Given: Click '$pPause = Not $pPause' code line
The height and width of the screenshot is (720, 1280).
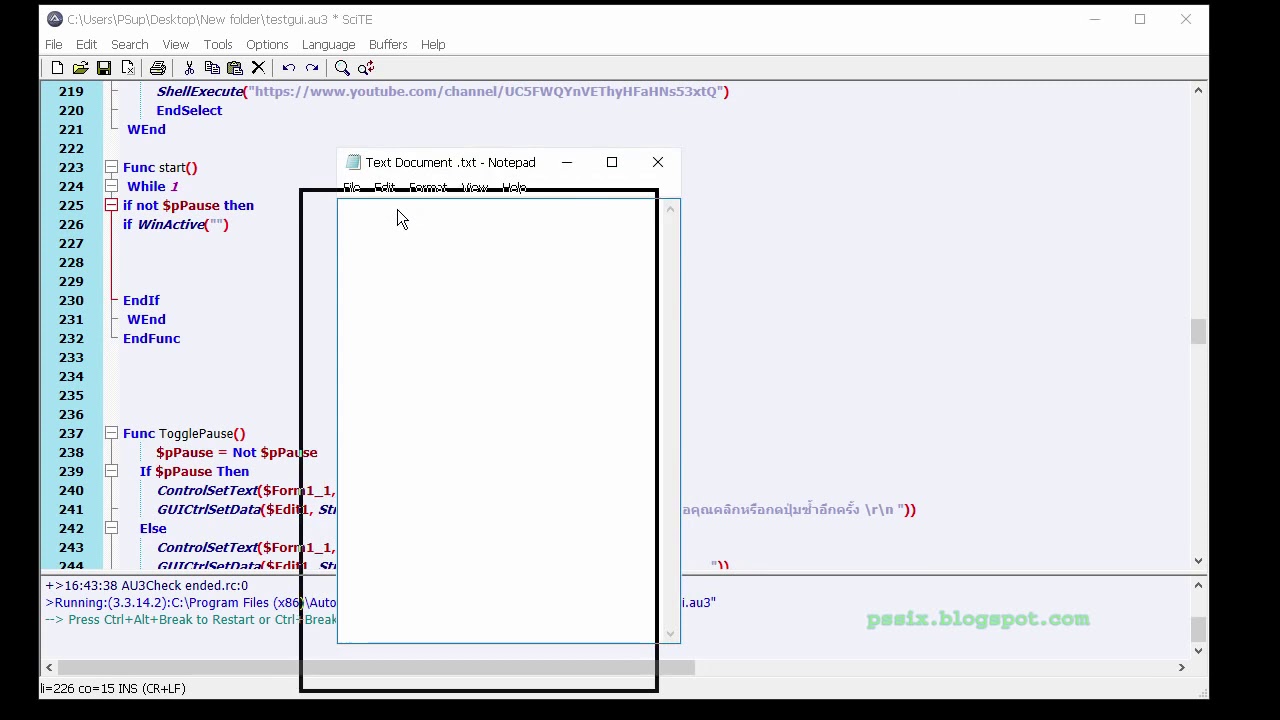Looking at the screenshot, I should tap(237, 452).
